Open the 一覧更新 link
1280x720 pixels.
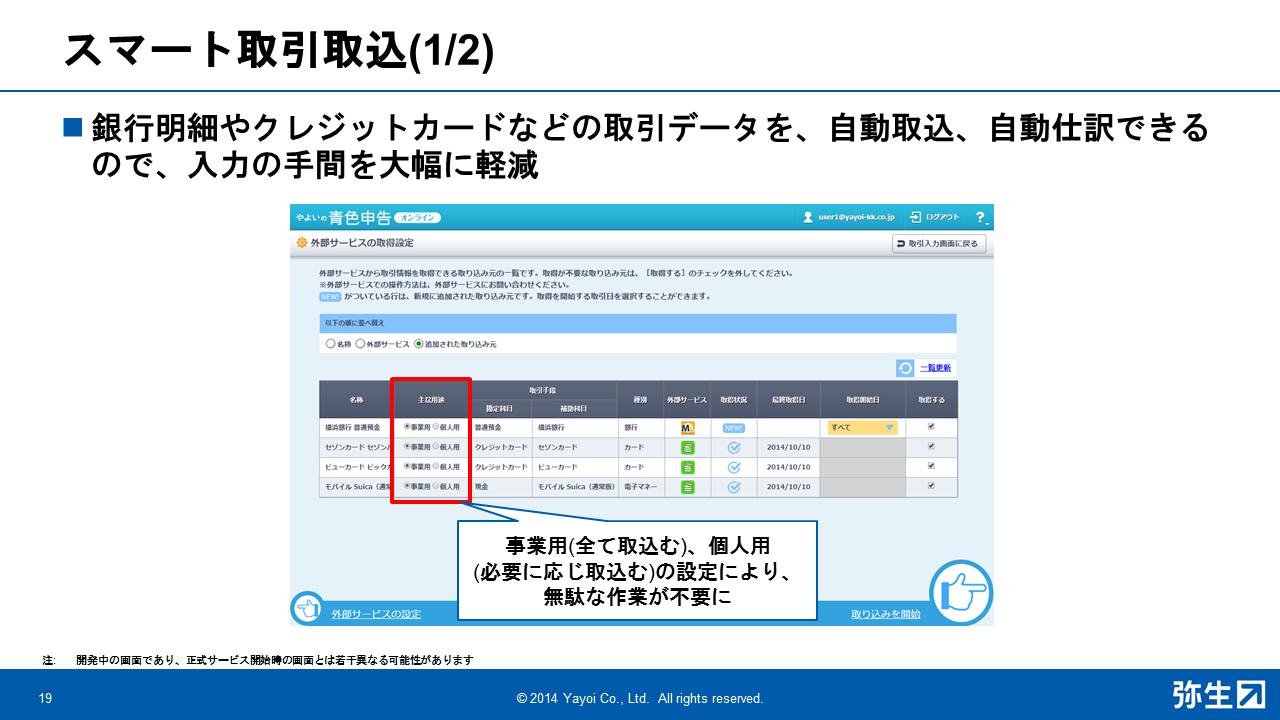[x=935, y=368]
